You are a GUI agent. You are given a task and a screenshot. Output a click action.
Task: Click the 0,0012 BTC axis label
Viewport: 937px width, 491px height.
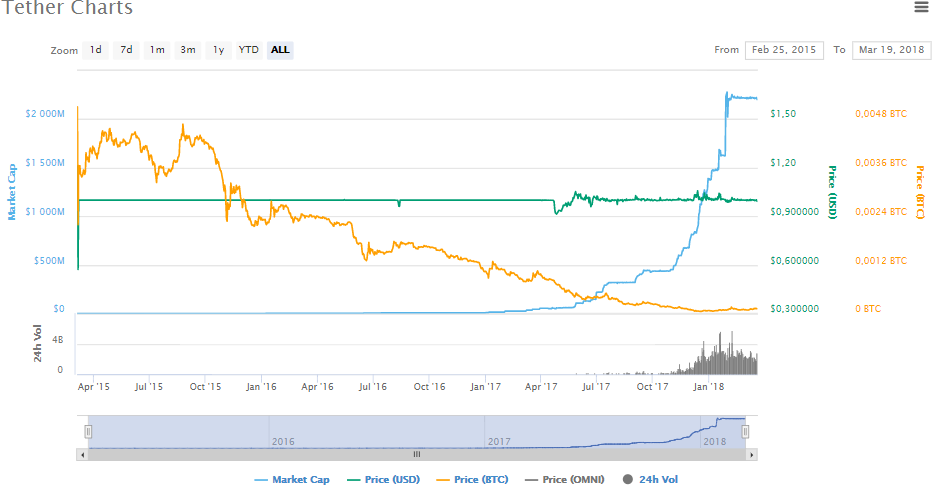point(881,260)
